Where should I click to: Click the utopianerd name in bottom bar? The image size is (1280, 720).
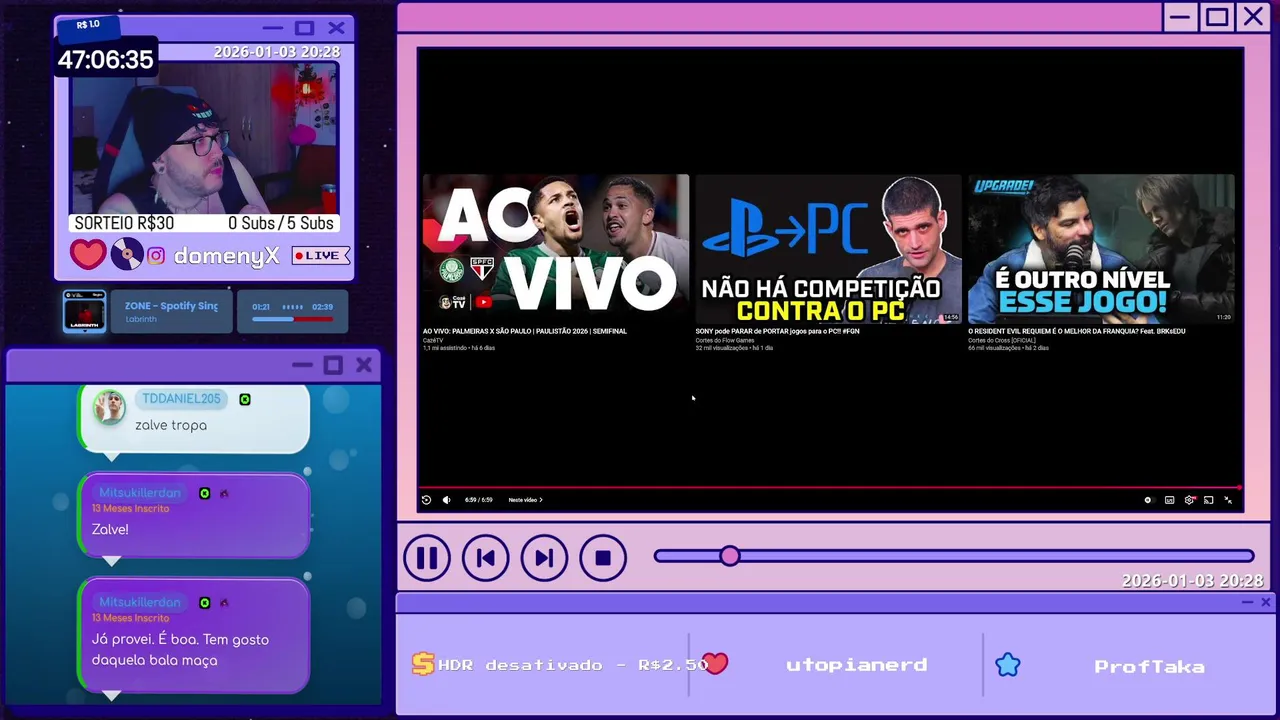tap(856, 665)
